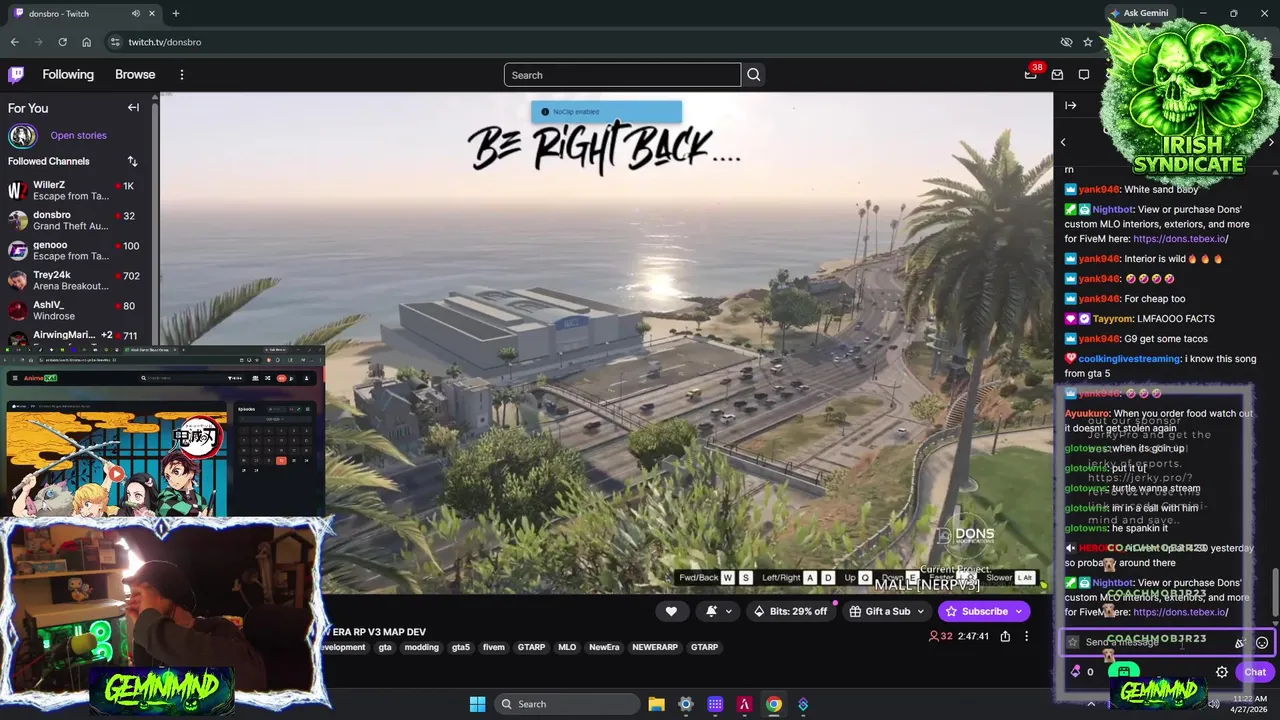Click the chat panel scrollbar

(x=1274, y=593)
